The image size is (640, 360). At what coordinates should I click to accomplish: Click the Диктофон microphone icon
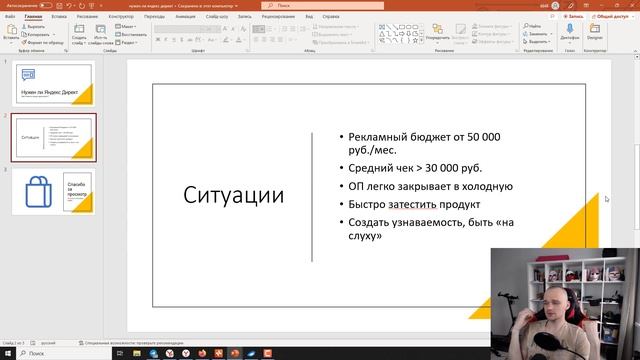(569, 29)
